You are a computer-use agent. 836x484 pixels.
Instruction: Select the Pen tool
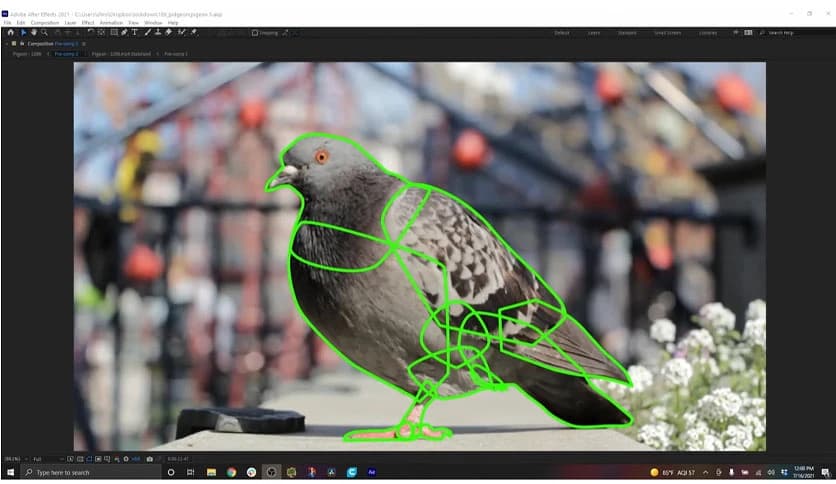[x=124, y=32]
